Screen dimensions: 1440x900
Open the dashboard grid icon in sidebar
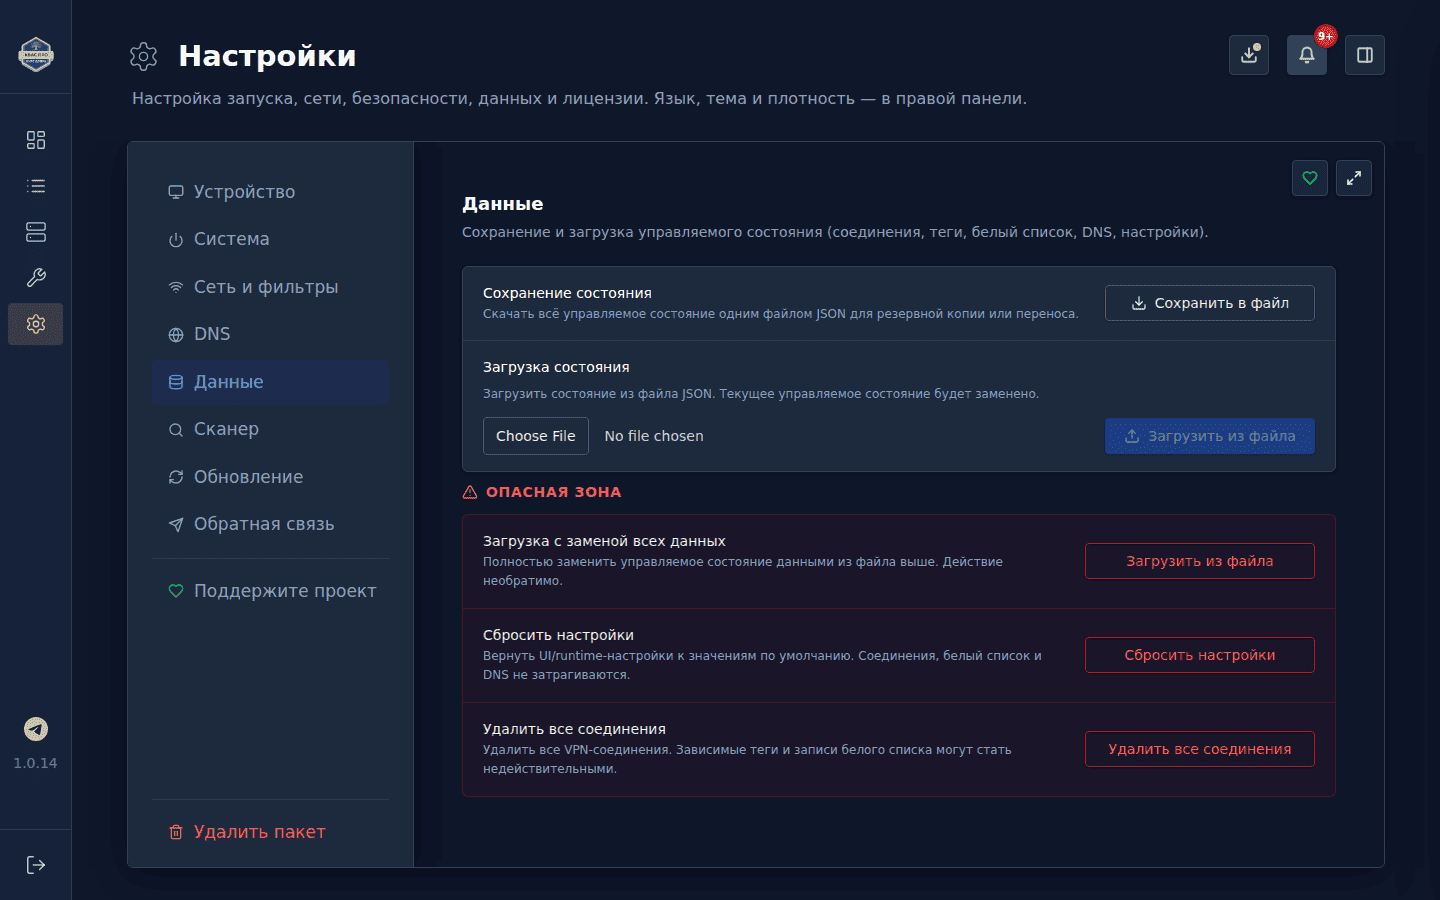click(x=36, y=140)
